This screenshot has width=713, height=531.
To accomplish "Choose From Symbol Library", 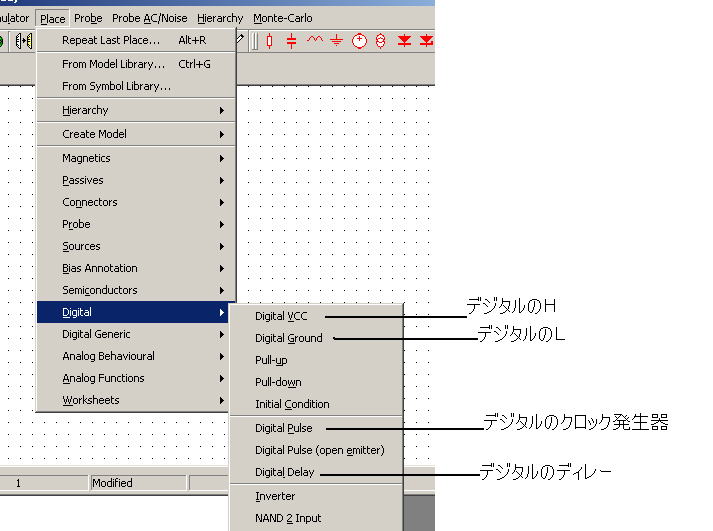I will coord(136,86).
